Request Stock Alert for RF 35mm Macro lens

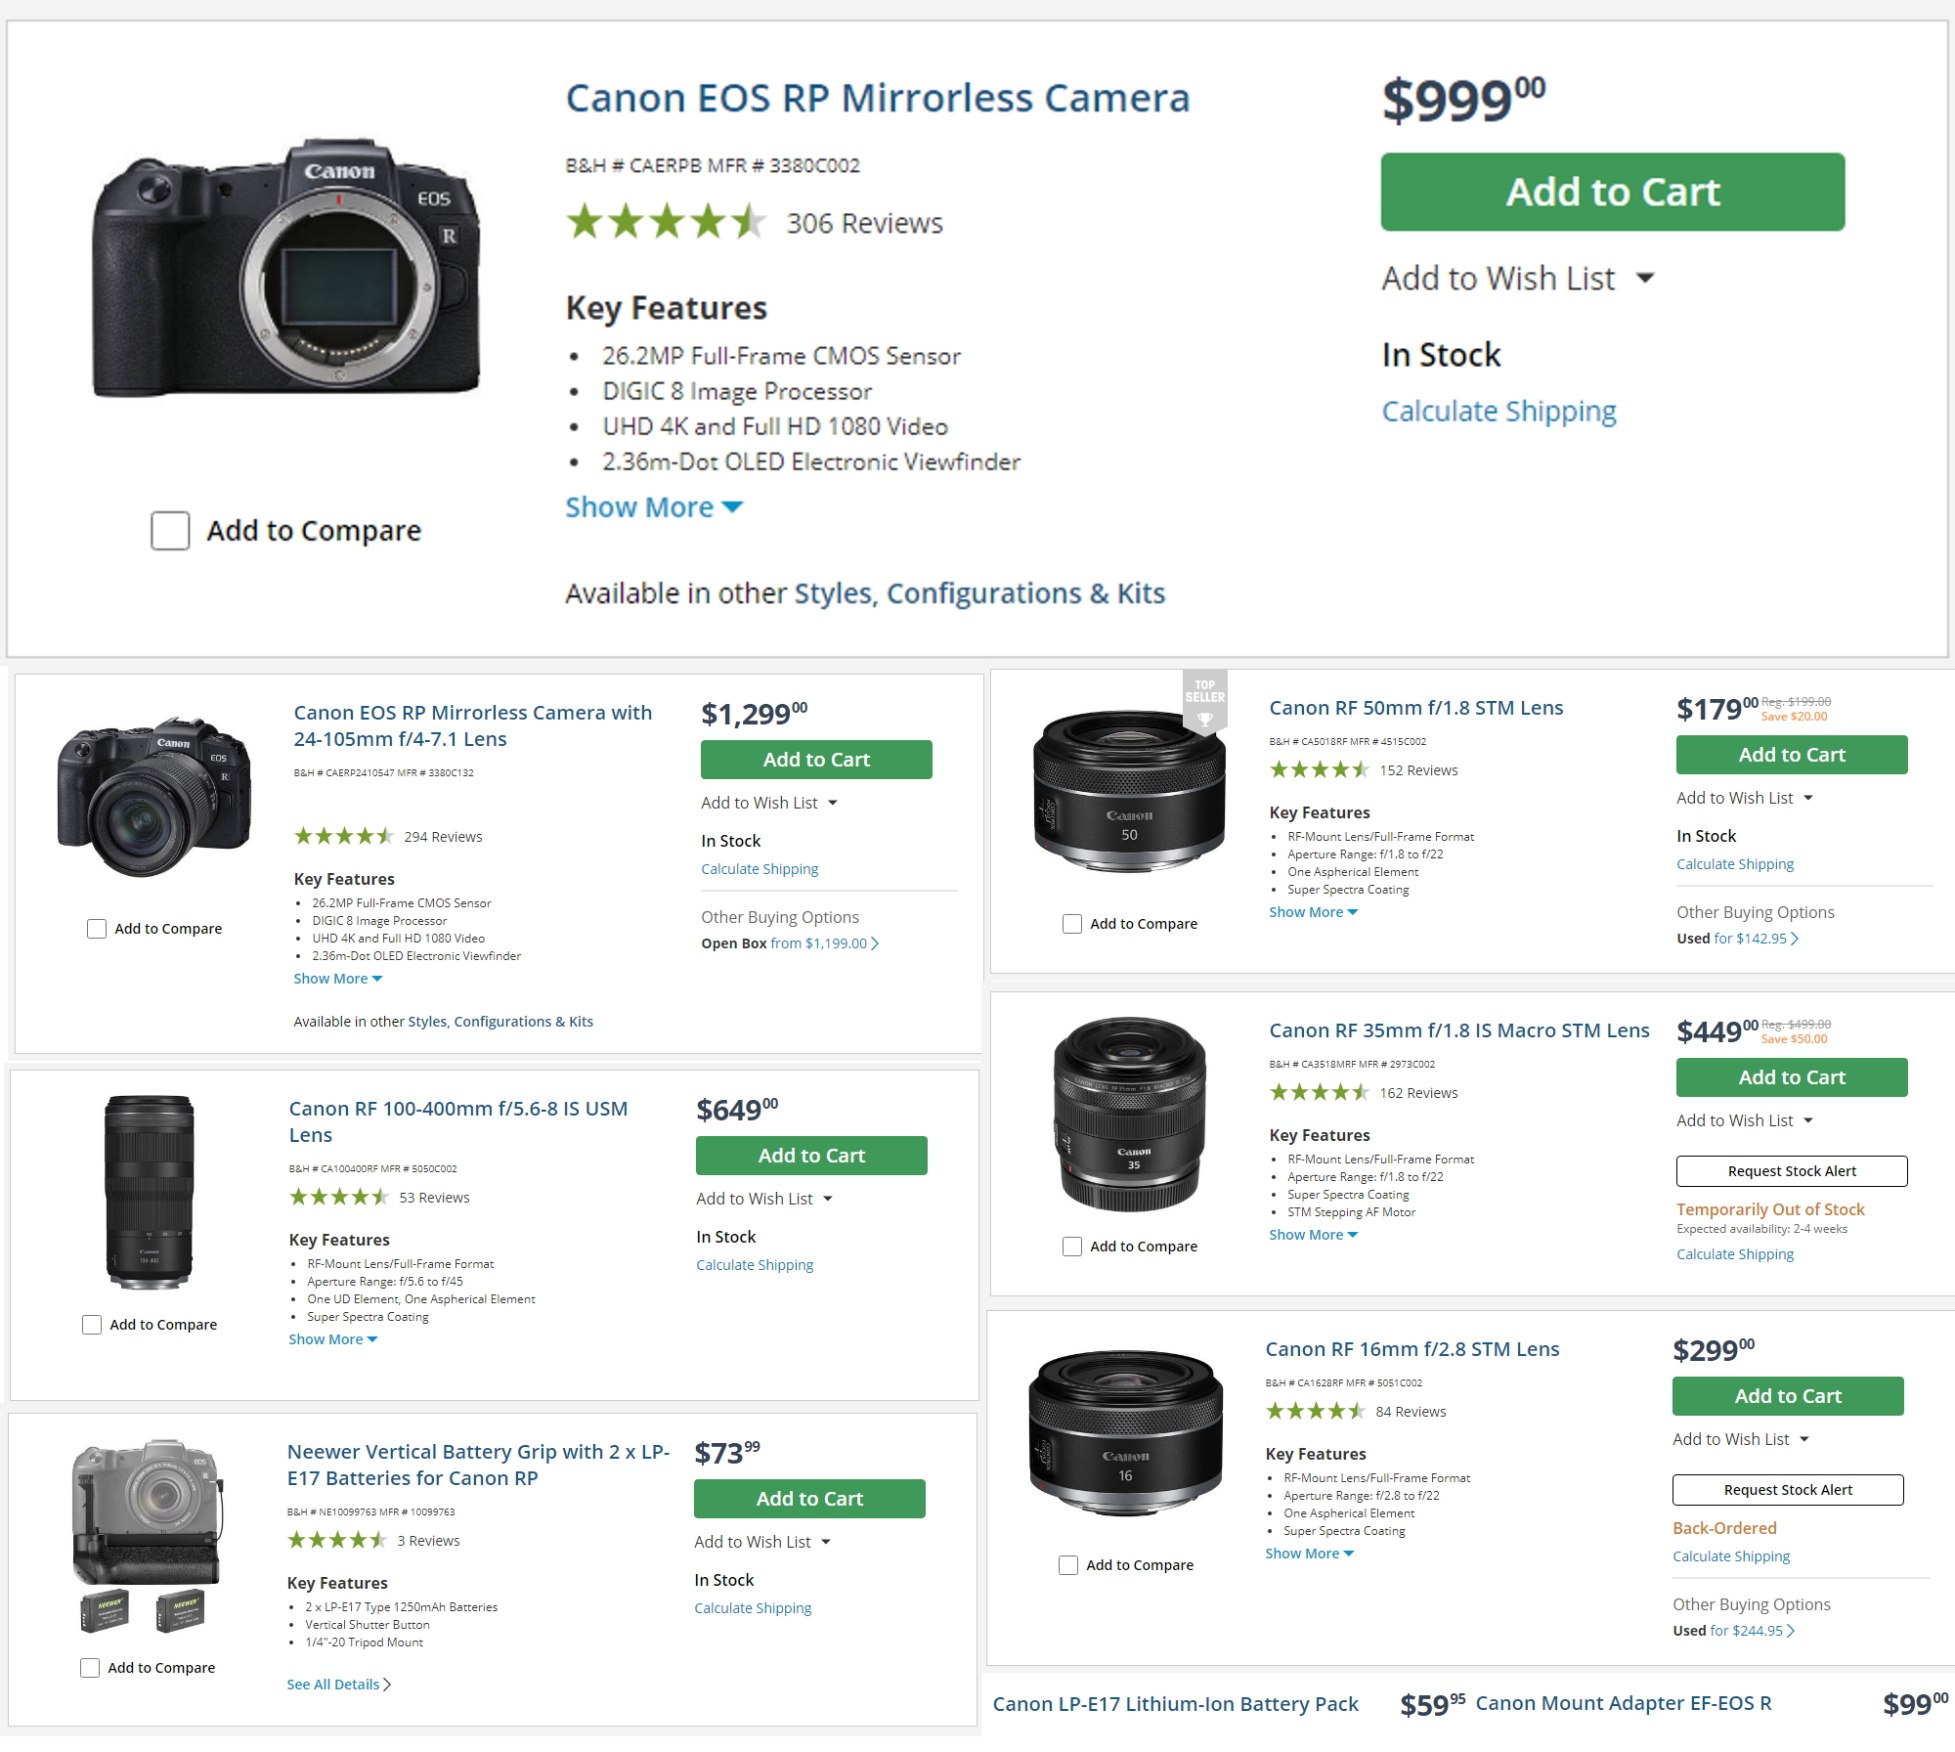click(x=1791, y=1171)
